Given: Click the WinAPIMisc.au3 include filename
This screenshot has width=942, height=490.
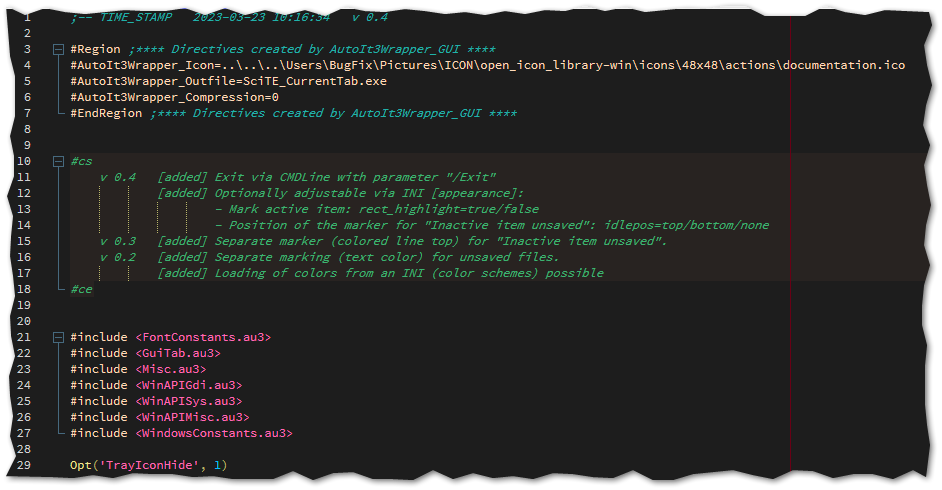Looking at the screenshot, I should (192, 417).
